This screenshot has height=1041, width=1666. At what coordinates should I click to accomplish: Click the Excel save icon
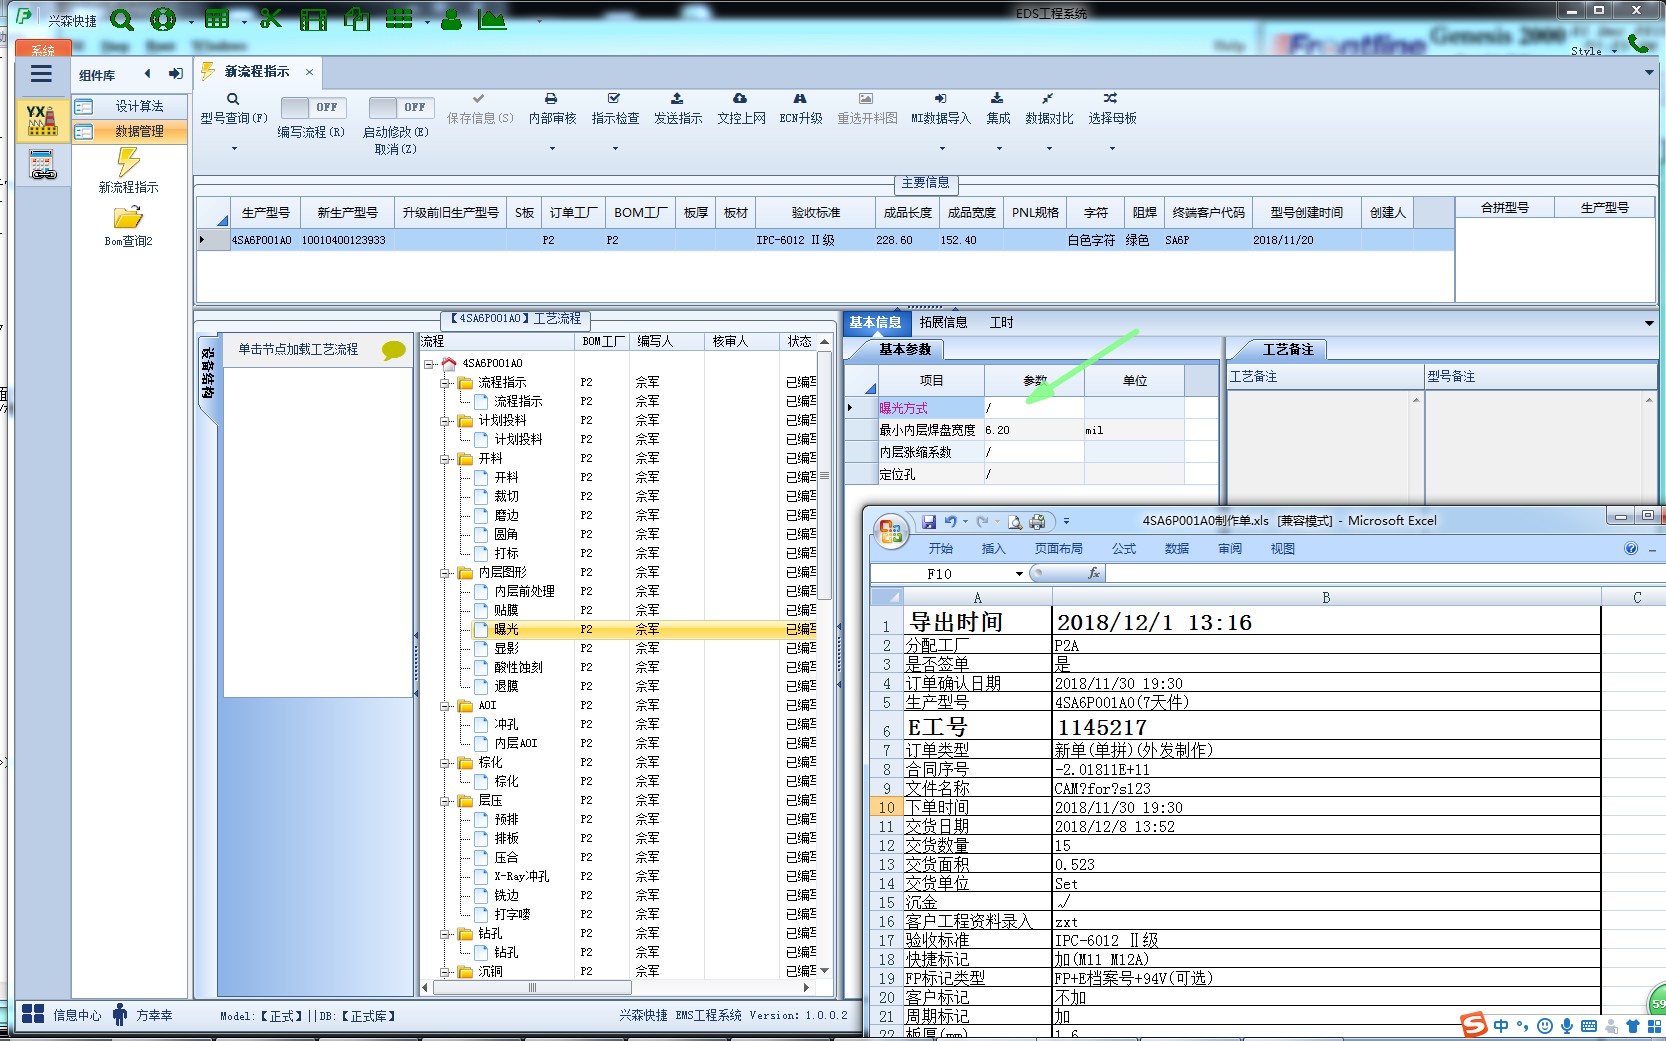[x=929, y=521]
